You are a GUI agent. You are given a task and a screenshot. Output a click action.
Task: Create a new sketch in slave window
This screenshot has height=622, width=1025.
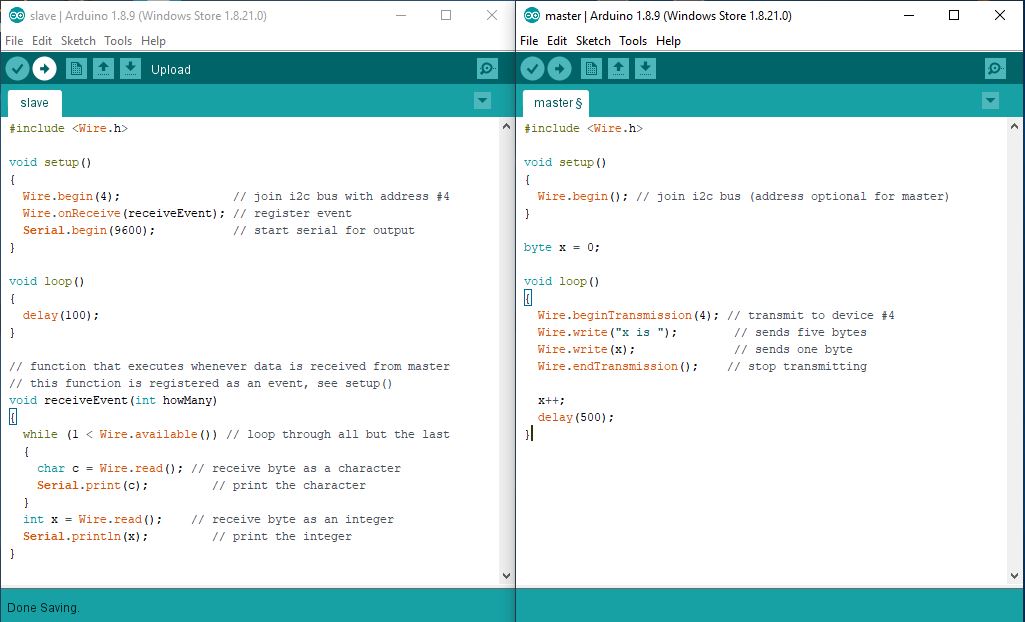pyautogui.click(x=76, y=69)
